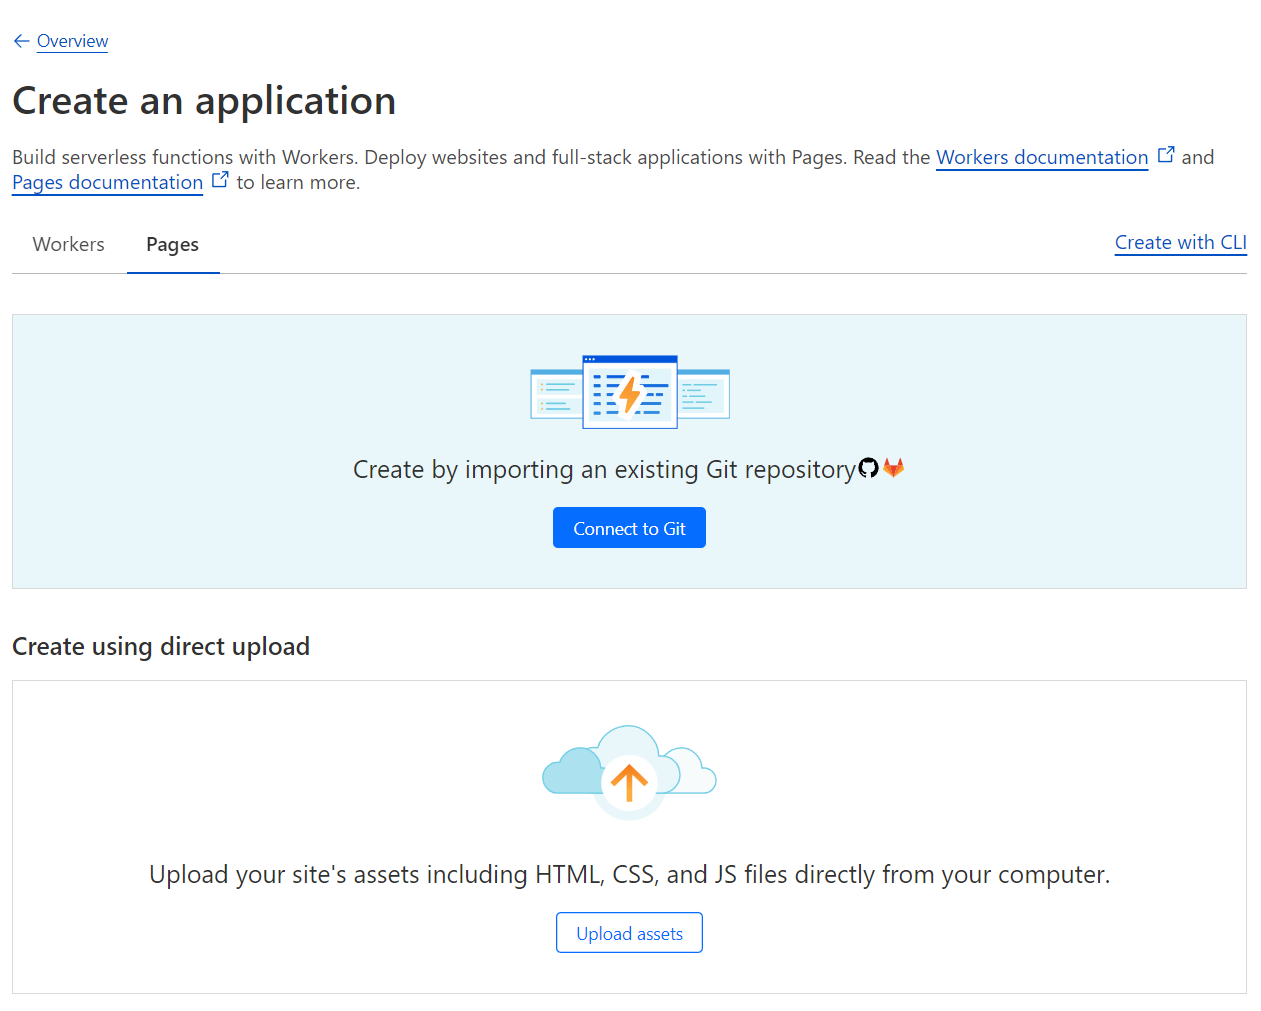Open the Overview breadcrumb link
This screenshot has width=1261, height=1011.
click(x=72, y=41)
